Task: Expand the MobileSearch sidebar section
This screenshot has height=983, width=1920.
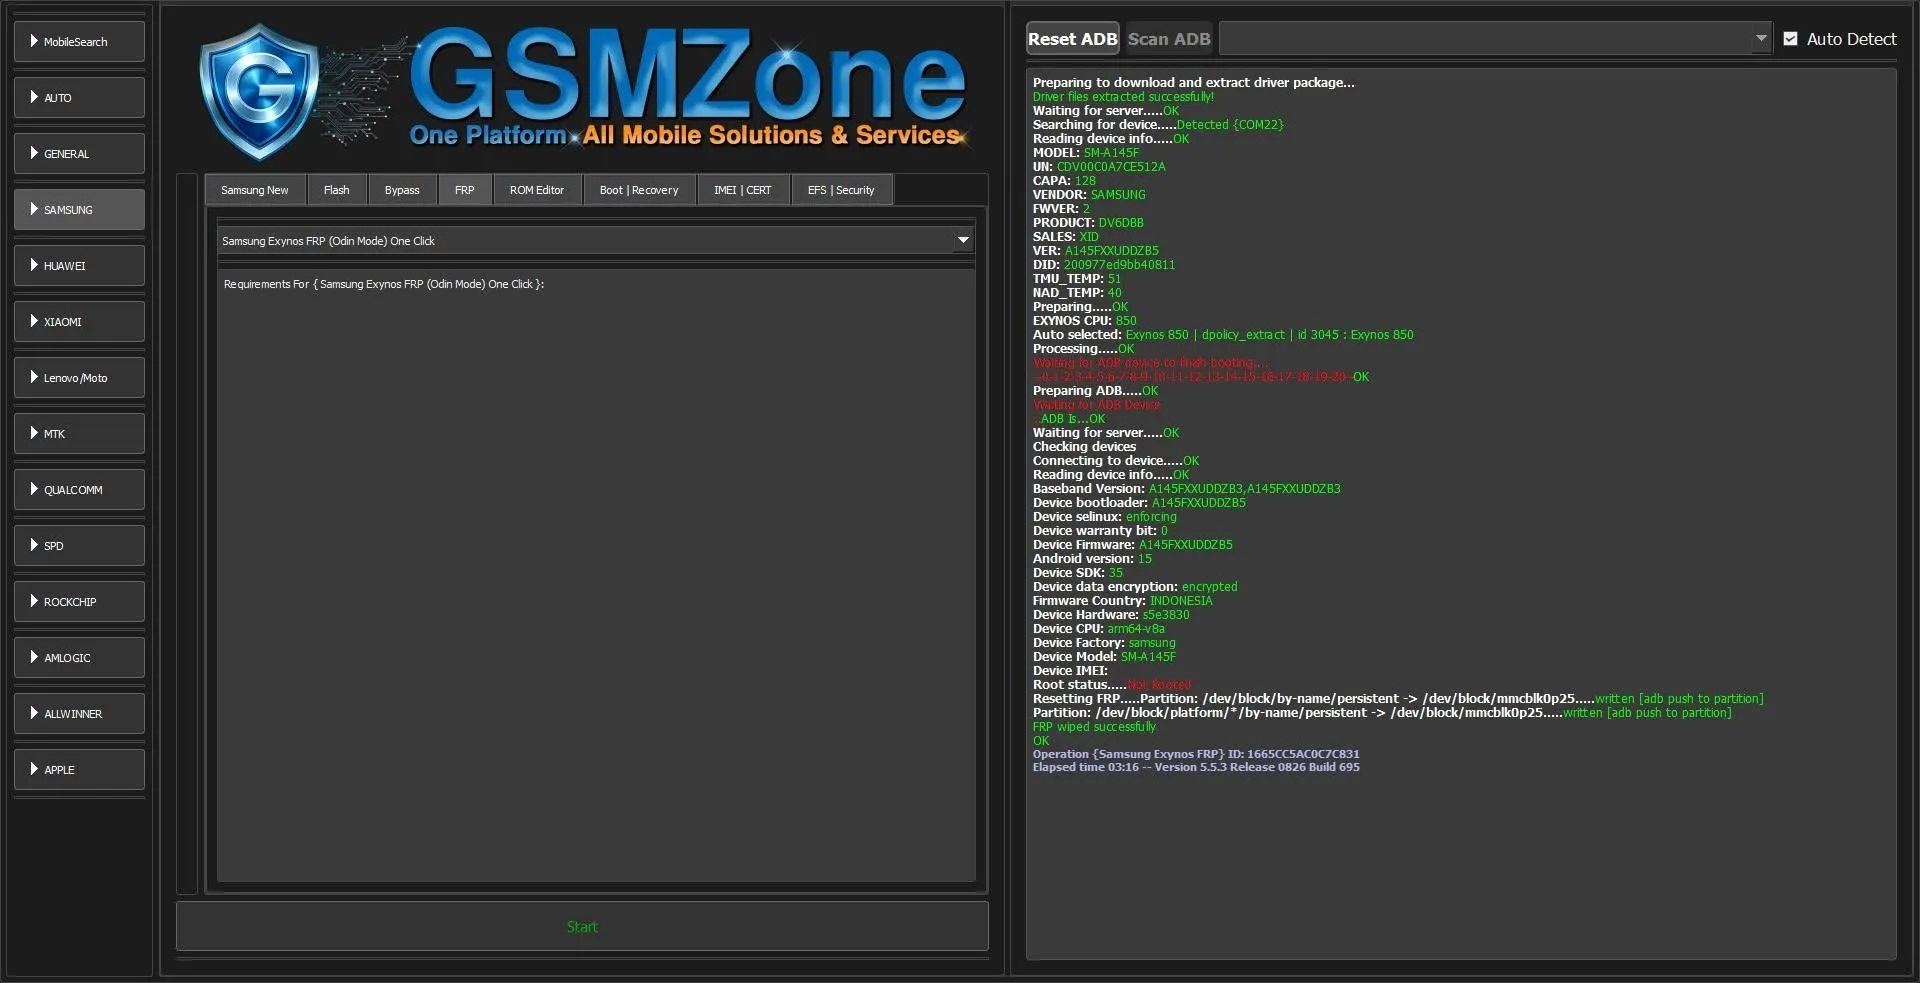Action: pyautogui.click(x=79, y=42)
